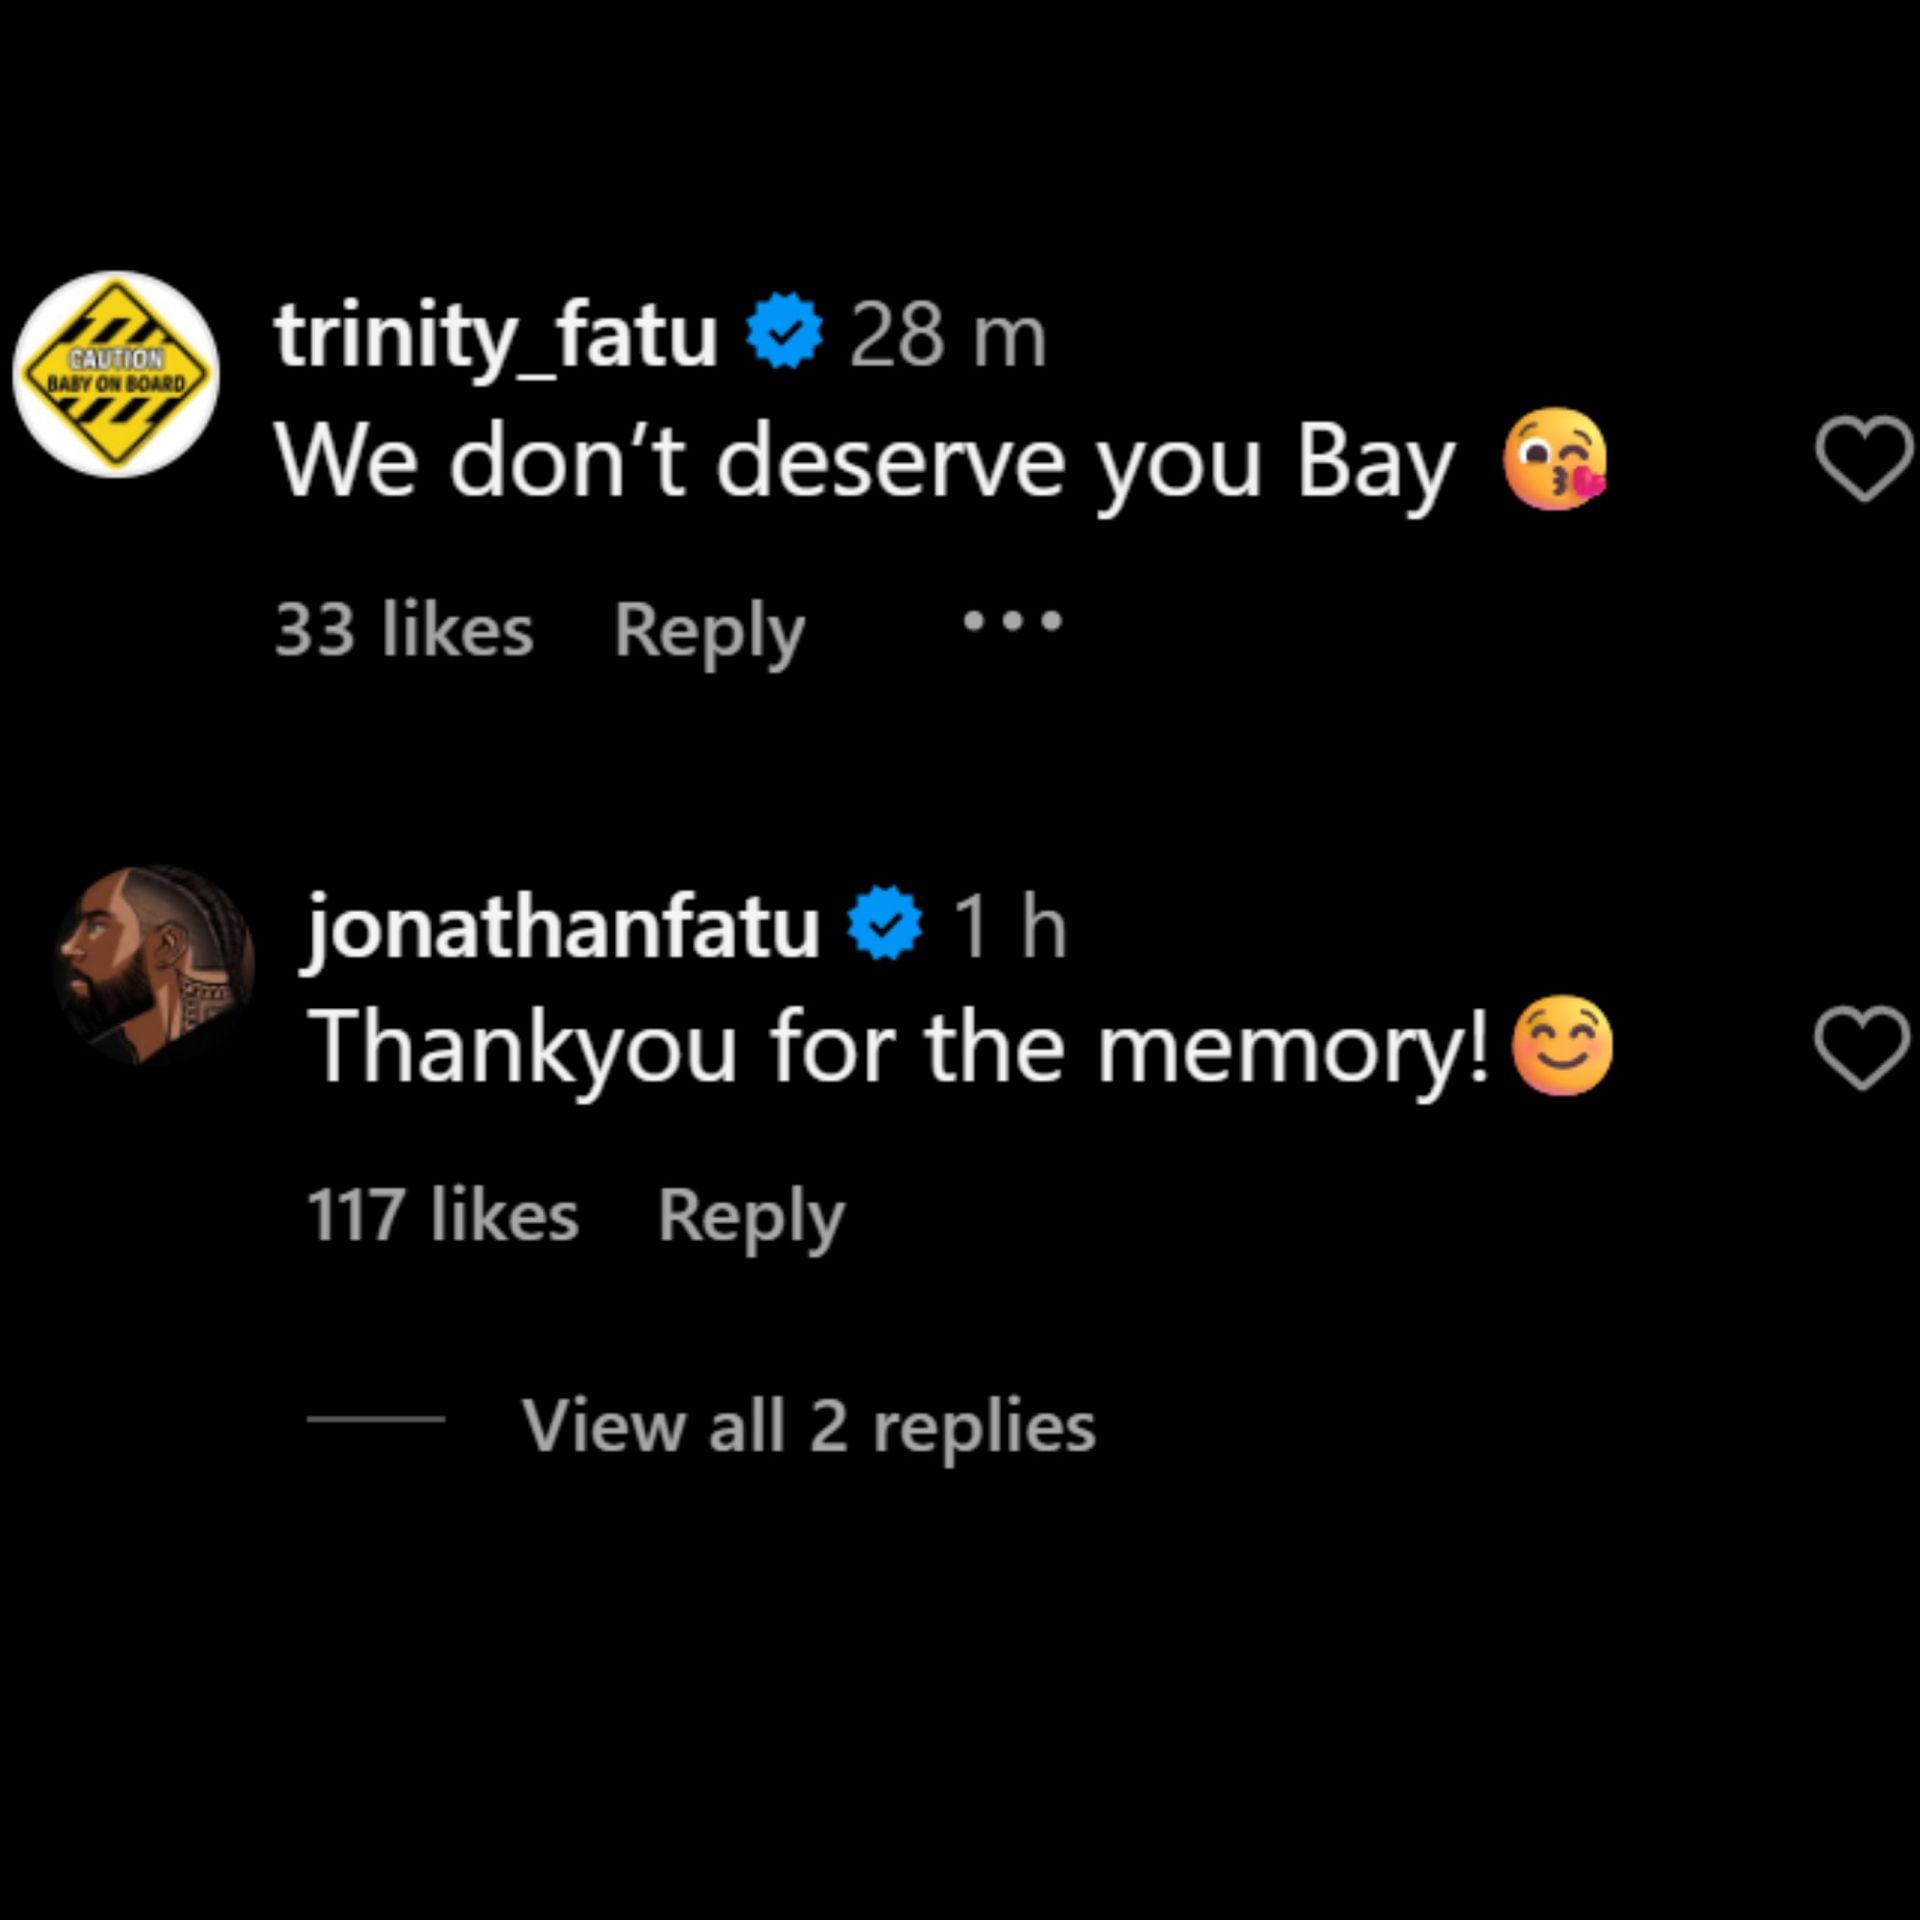Image resolution: width=1920 pixels, height=1920 pixels.
Task: Click the trinity_fatu username
Action: (x=496, y=335)
